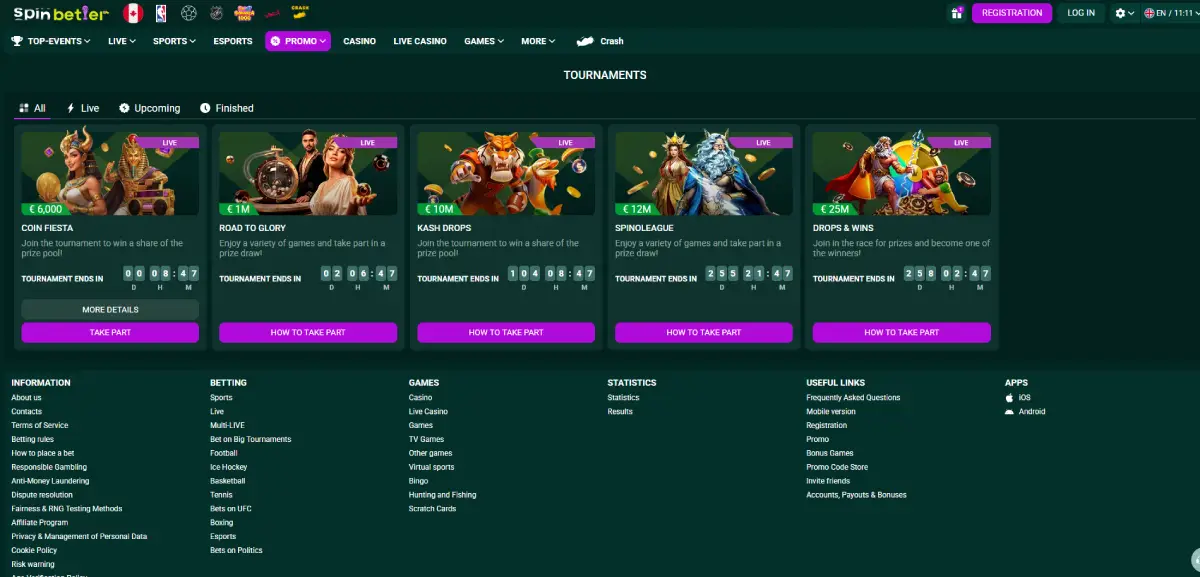Open the Android app link
The width and height of the screenshot is (1200, 577).
pyautogui.click(x=1025, y=412)
